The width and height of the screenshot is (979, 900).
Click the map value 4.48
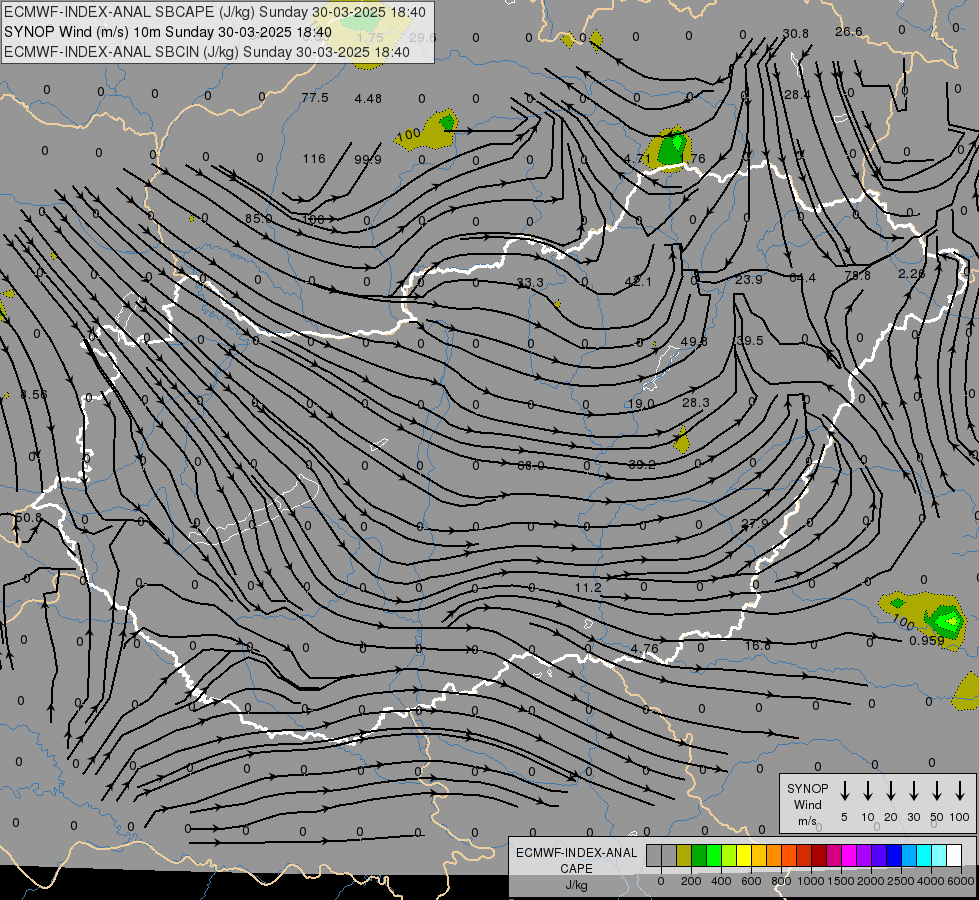click(x=368, y=98)
